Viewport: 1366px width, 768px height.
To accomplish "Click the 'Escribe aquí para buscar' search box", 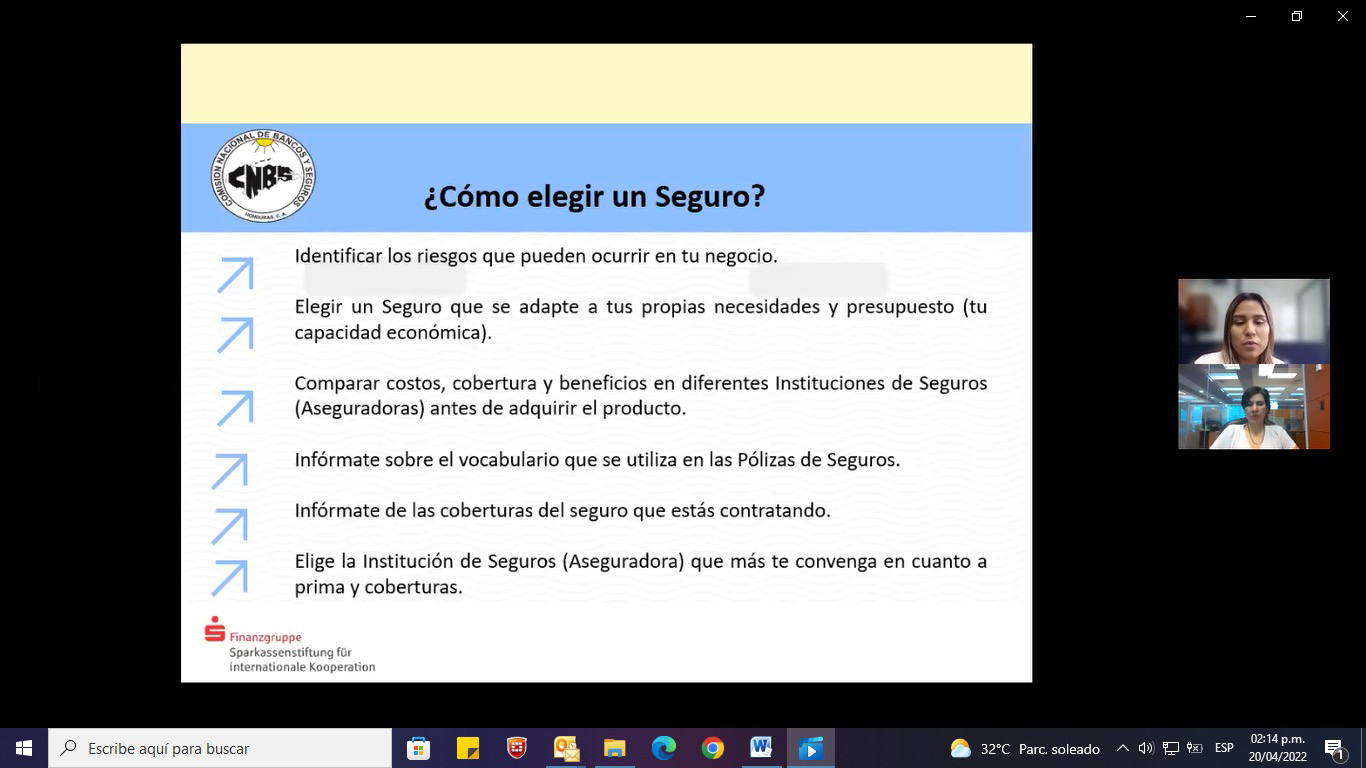I will 220,748.
